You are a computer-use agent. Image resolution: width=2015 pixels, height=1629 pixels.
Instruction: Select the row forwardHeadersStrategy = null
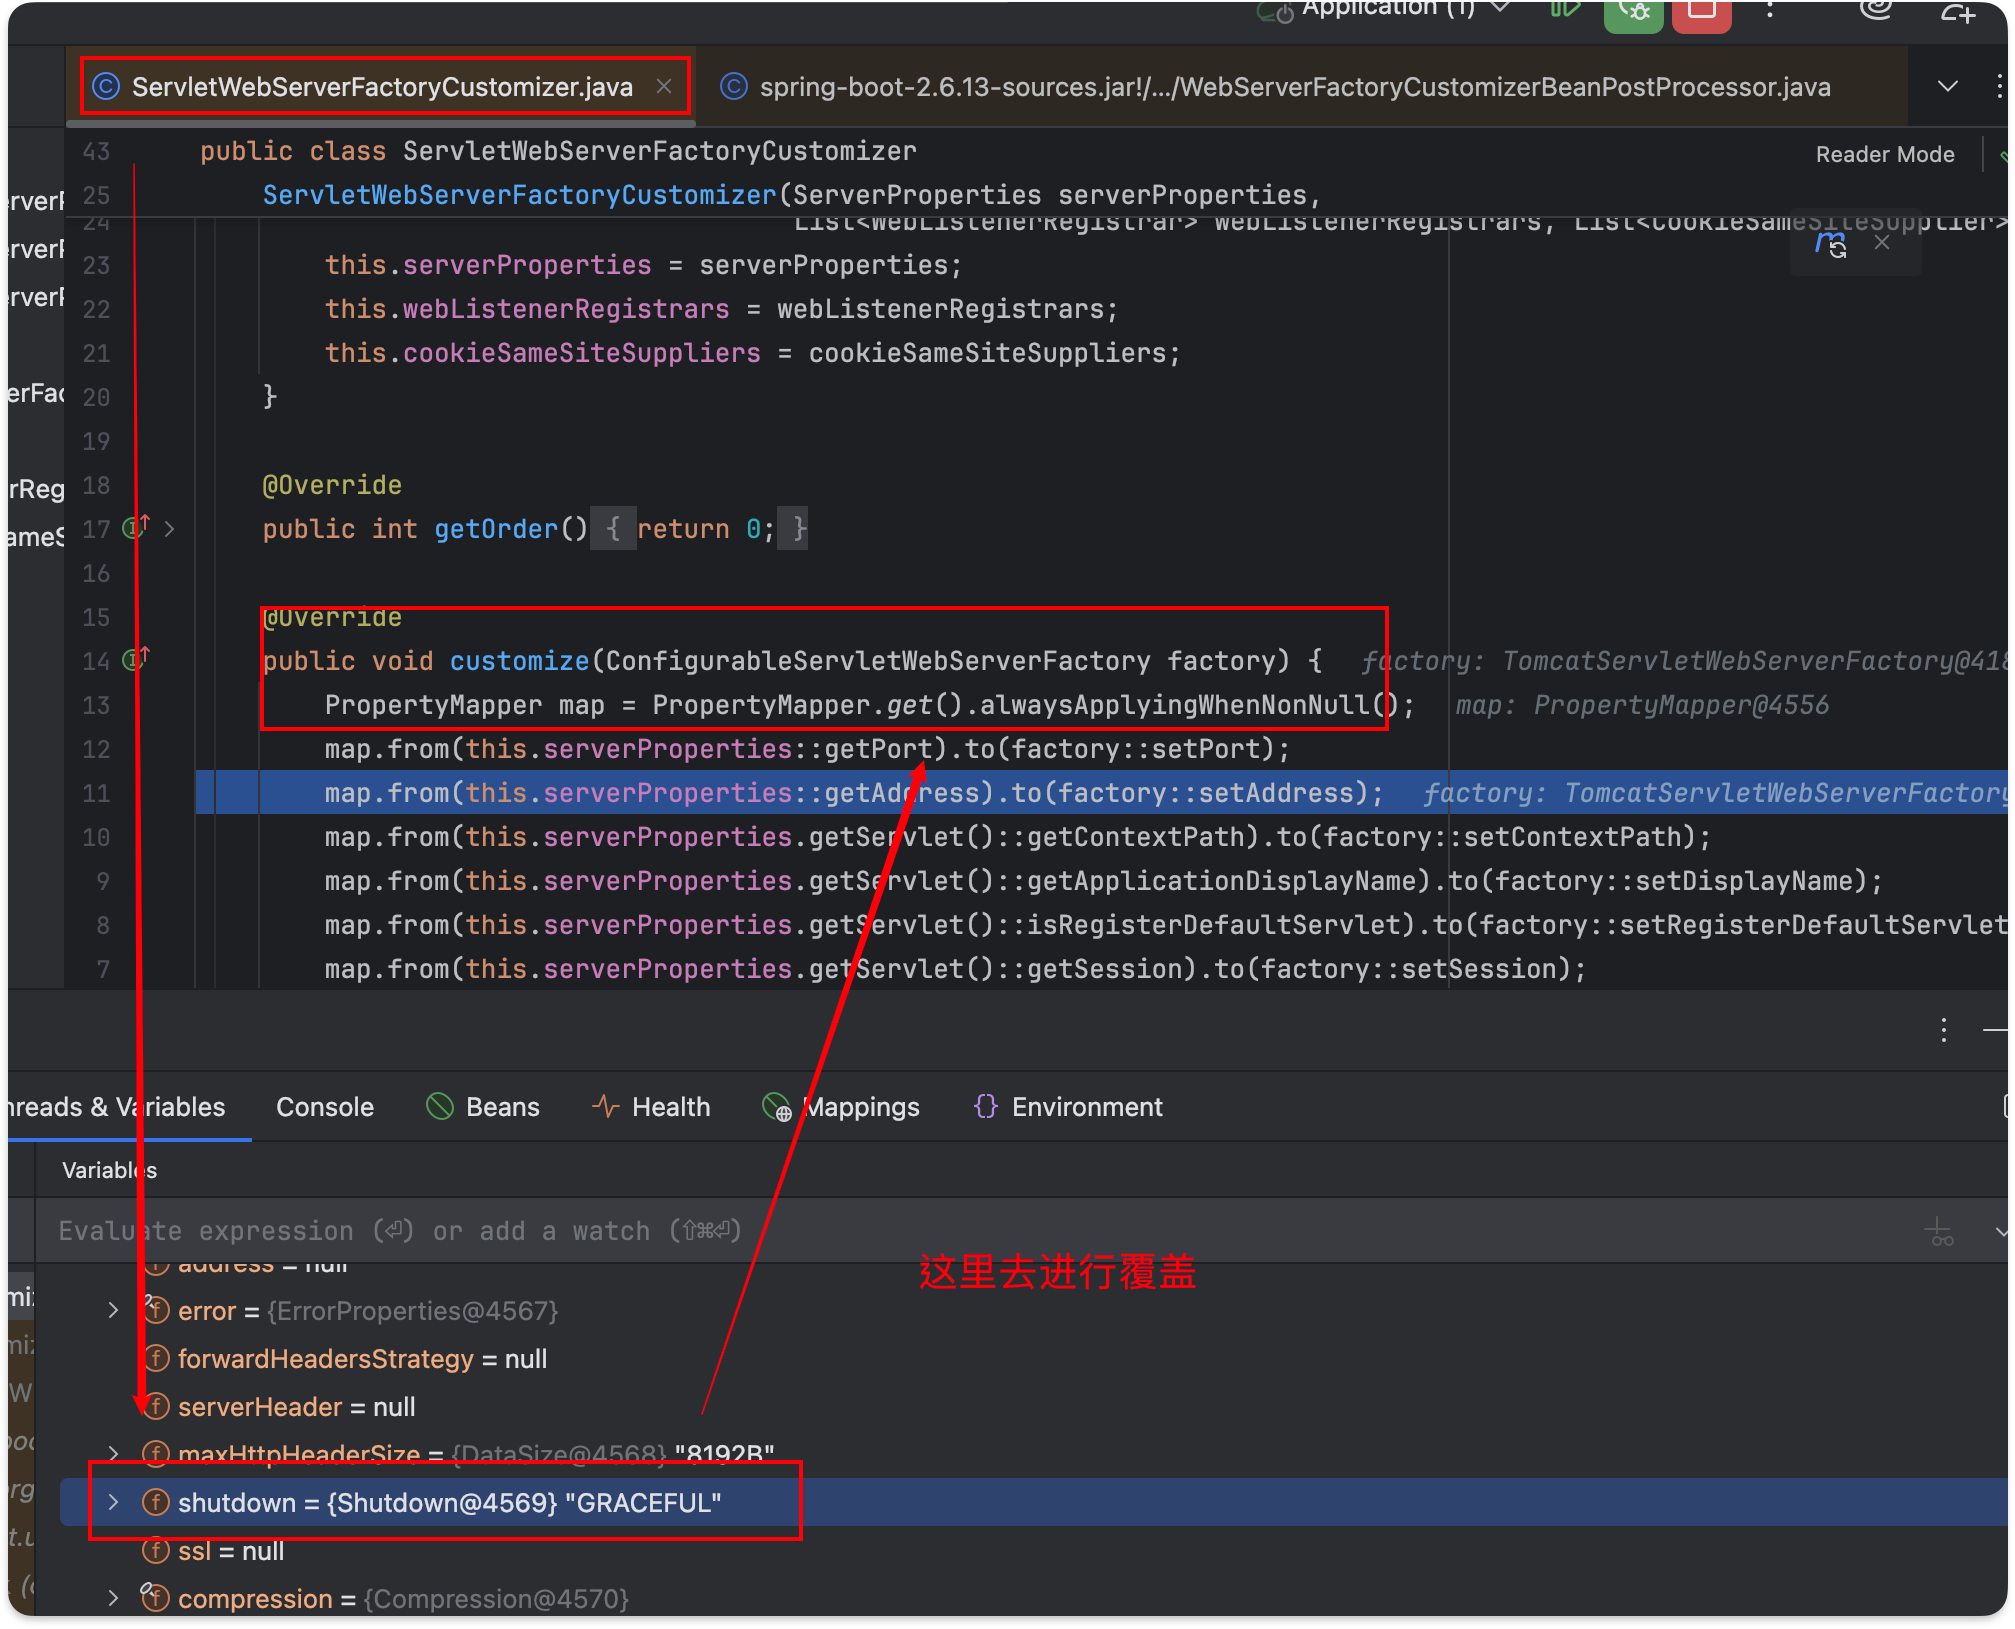click(1034, 1359)
